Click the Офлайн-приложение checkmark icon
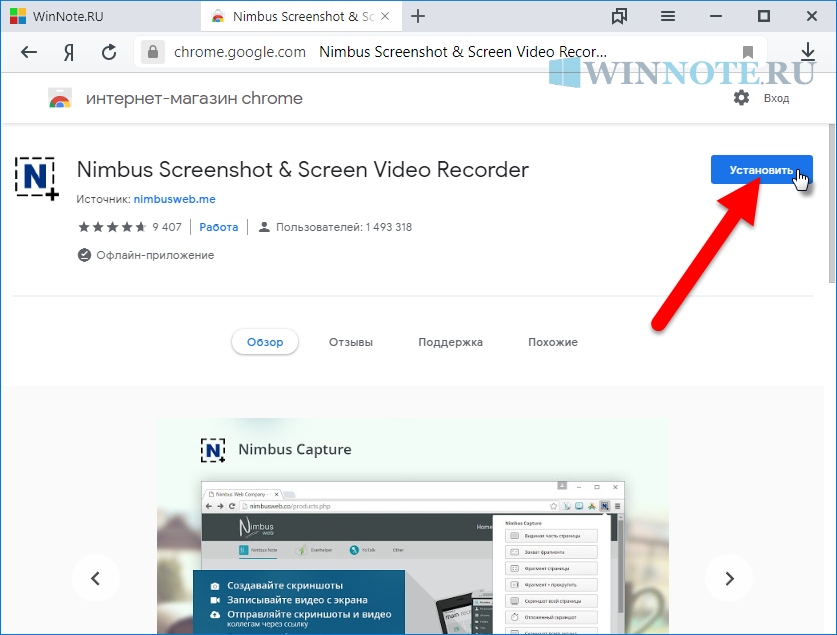837x635 pixels. [x=84, y=256]
